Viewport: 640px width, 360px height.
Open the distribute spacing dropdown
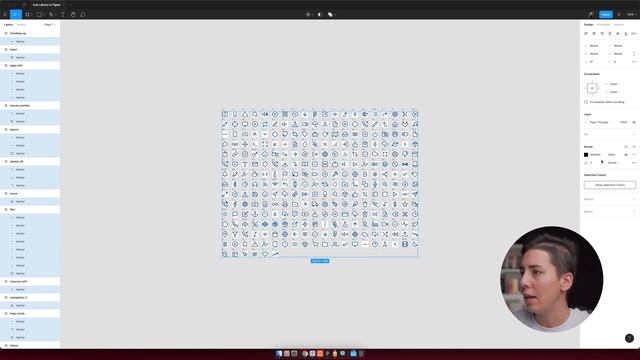(x=634, y=33)
